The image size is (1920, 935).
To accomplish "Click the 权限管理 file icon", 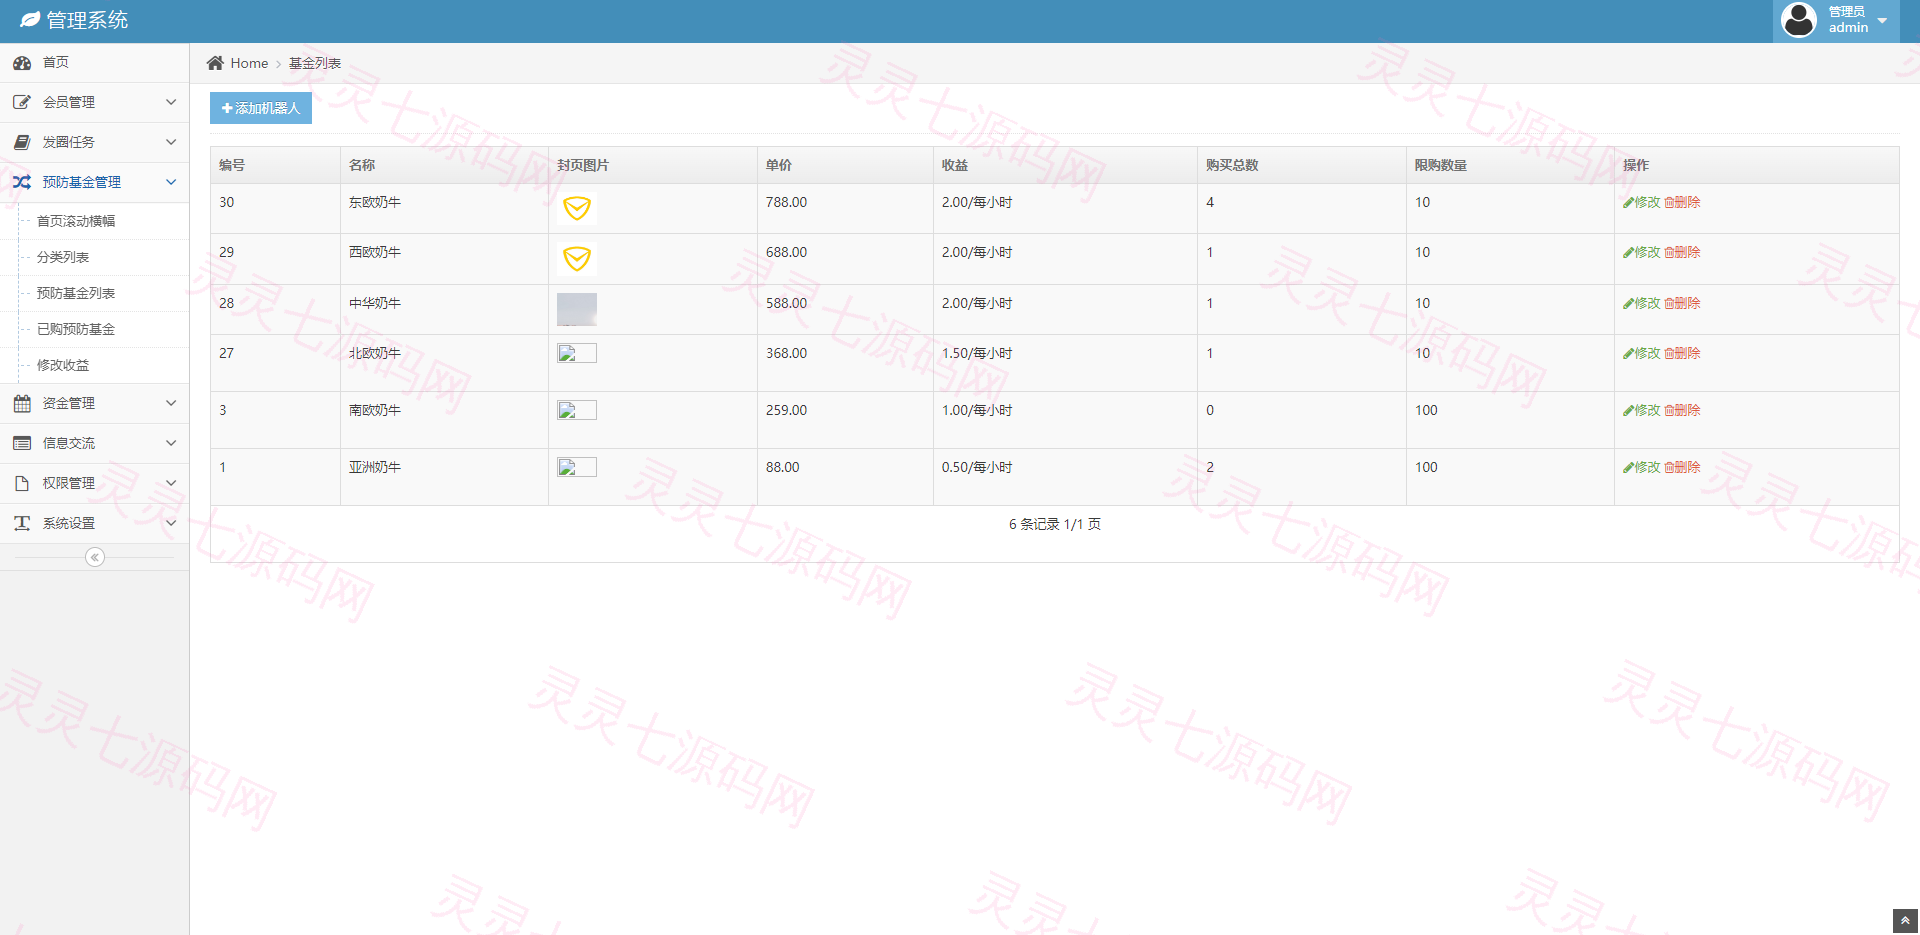I will (x=22, y=483).
